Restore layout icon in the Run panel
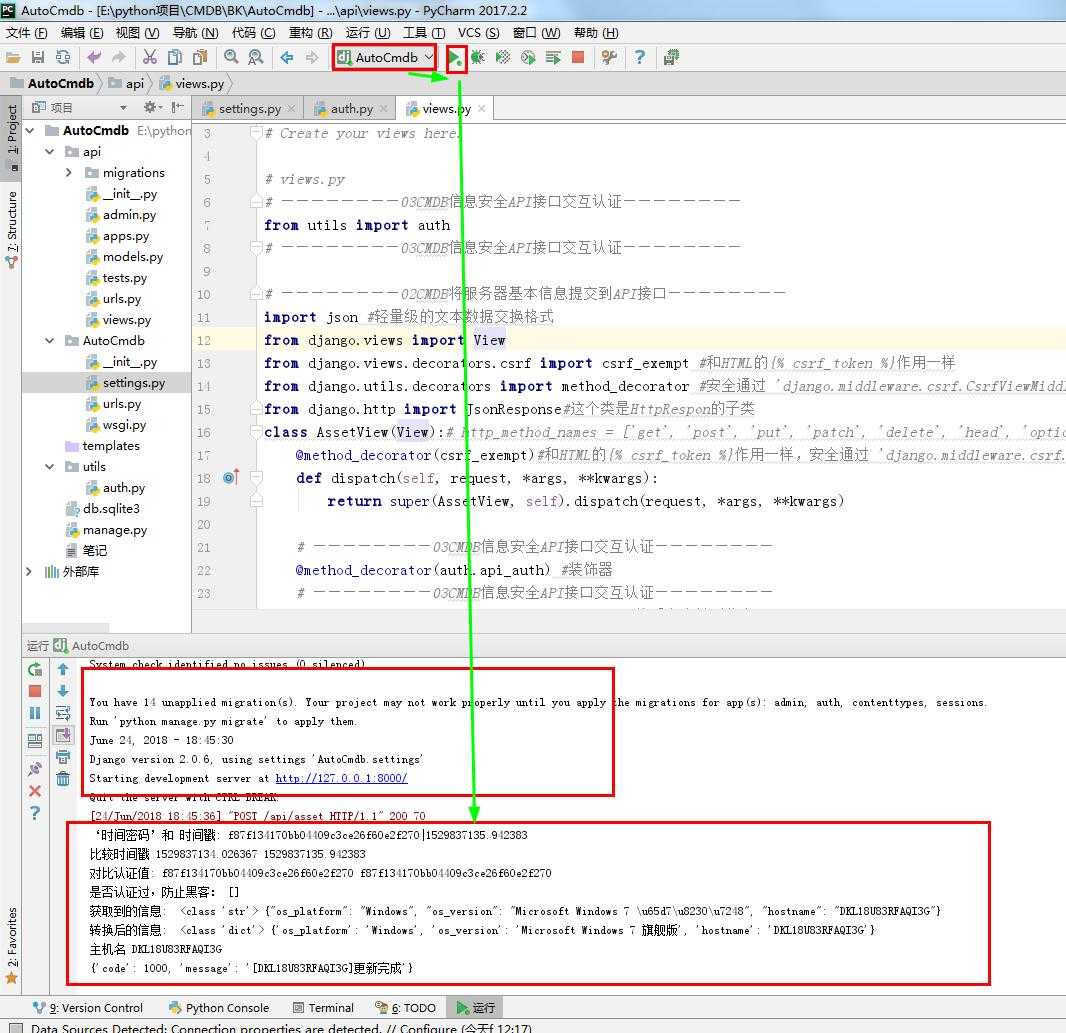The image size is (1066, 1033). (x=35, y=741)
